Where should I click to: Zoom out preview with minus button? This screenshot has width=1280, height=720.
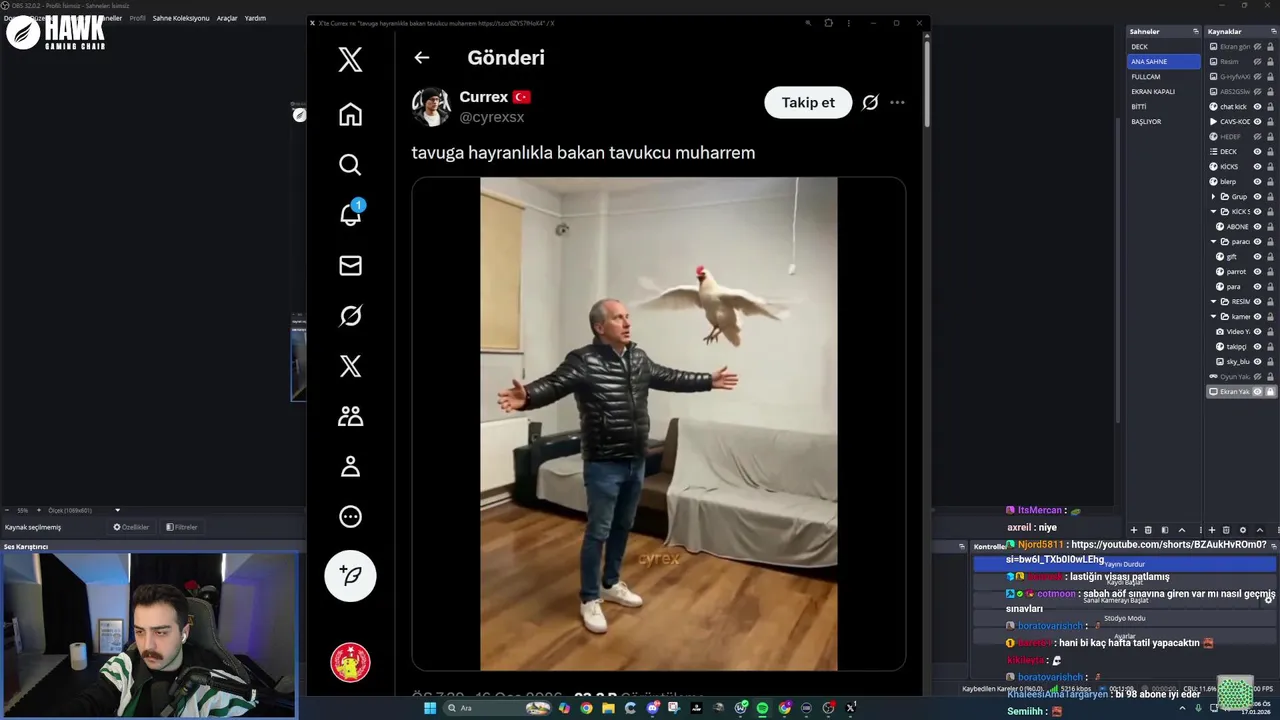tap(7, 510)
